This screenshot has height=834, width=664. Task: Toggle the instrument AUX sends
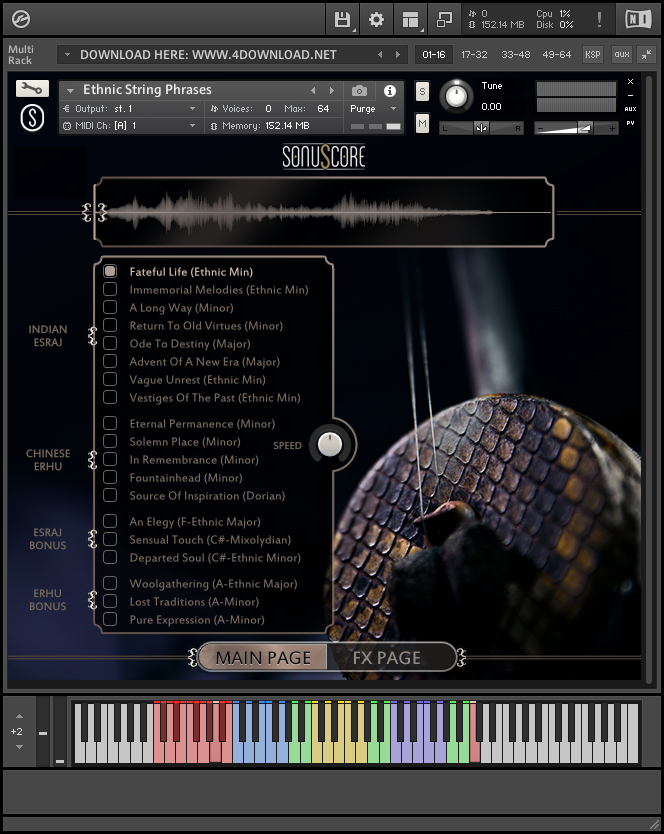tap(630, 109)
